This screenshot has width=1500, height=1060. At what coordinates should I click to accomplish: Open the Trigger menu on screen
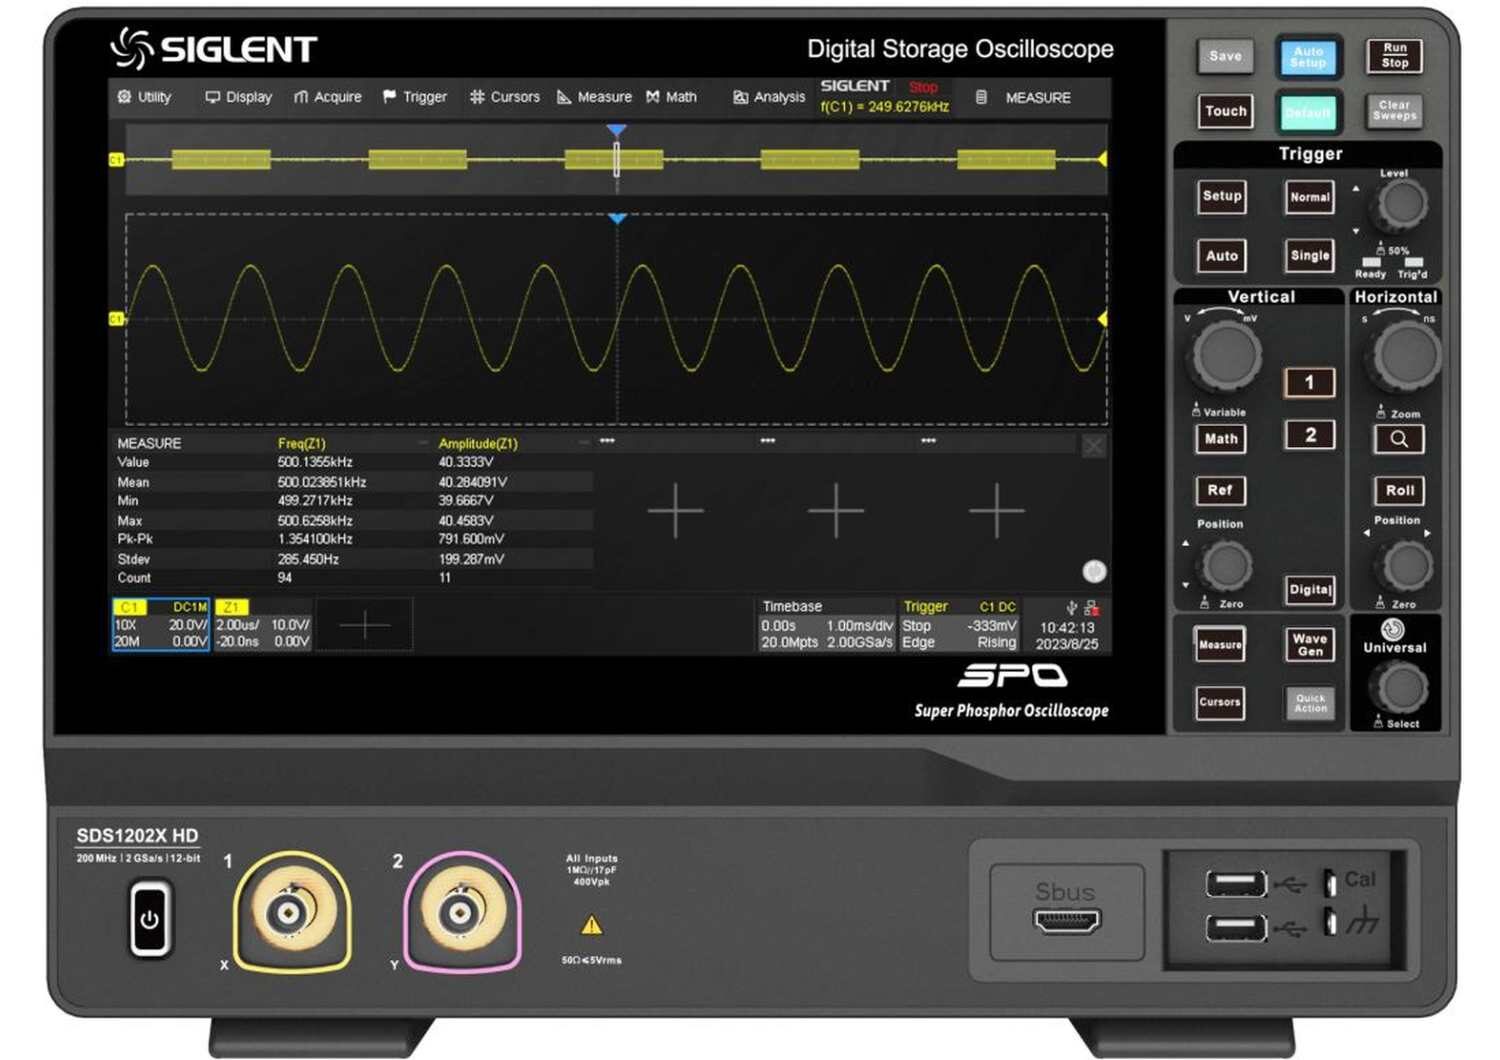click(x=414, y=97)
